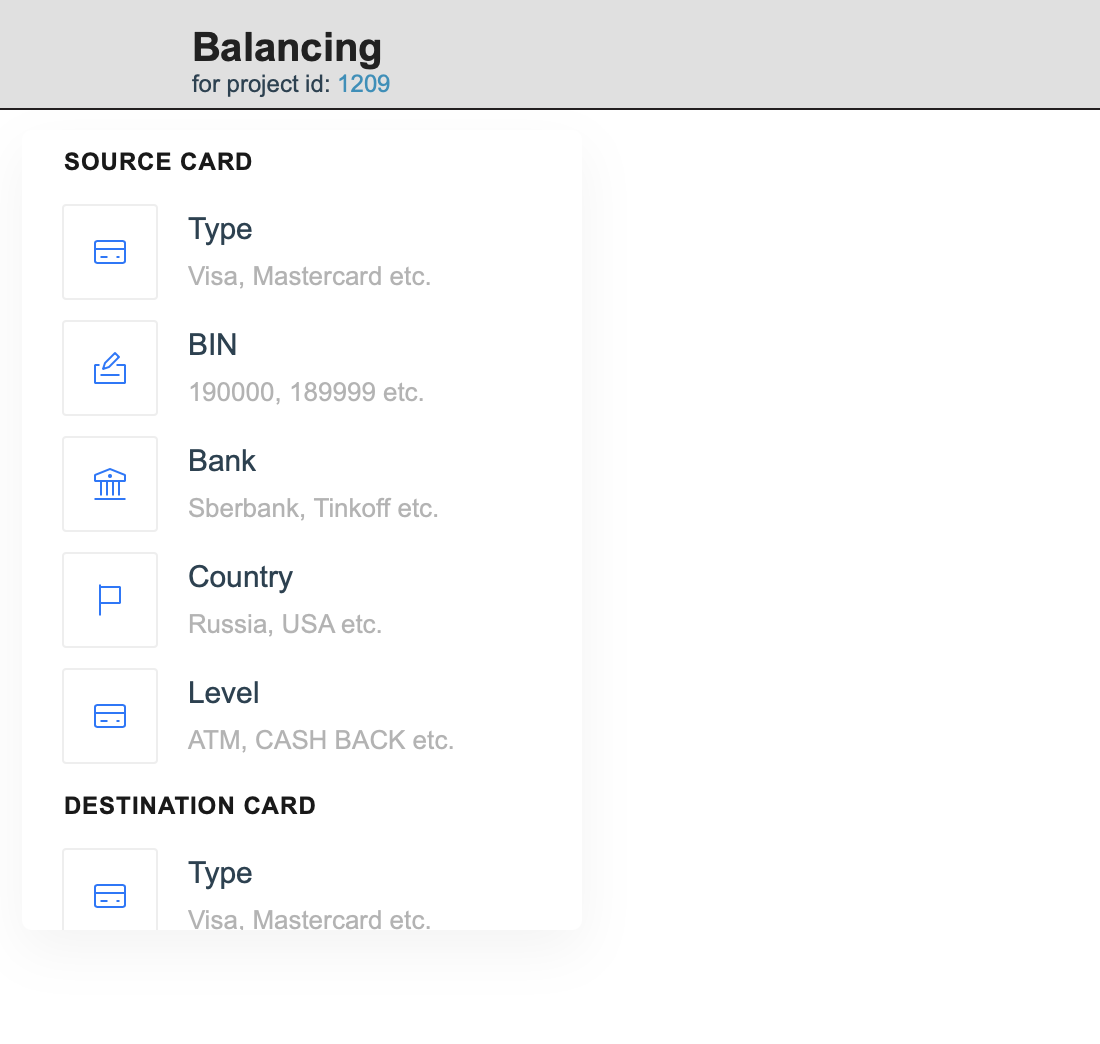1100x1044 pixels.
Task: Click the 'Sberbank, Tinkoff etc.' hint text
Action: [313, 508]
